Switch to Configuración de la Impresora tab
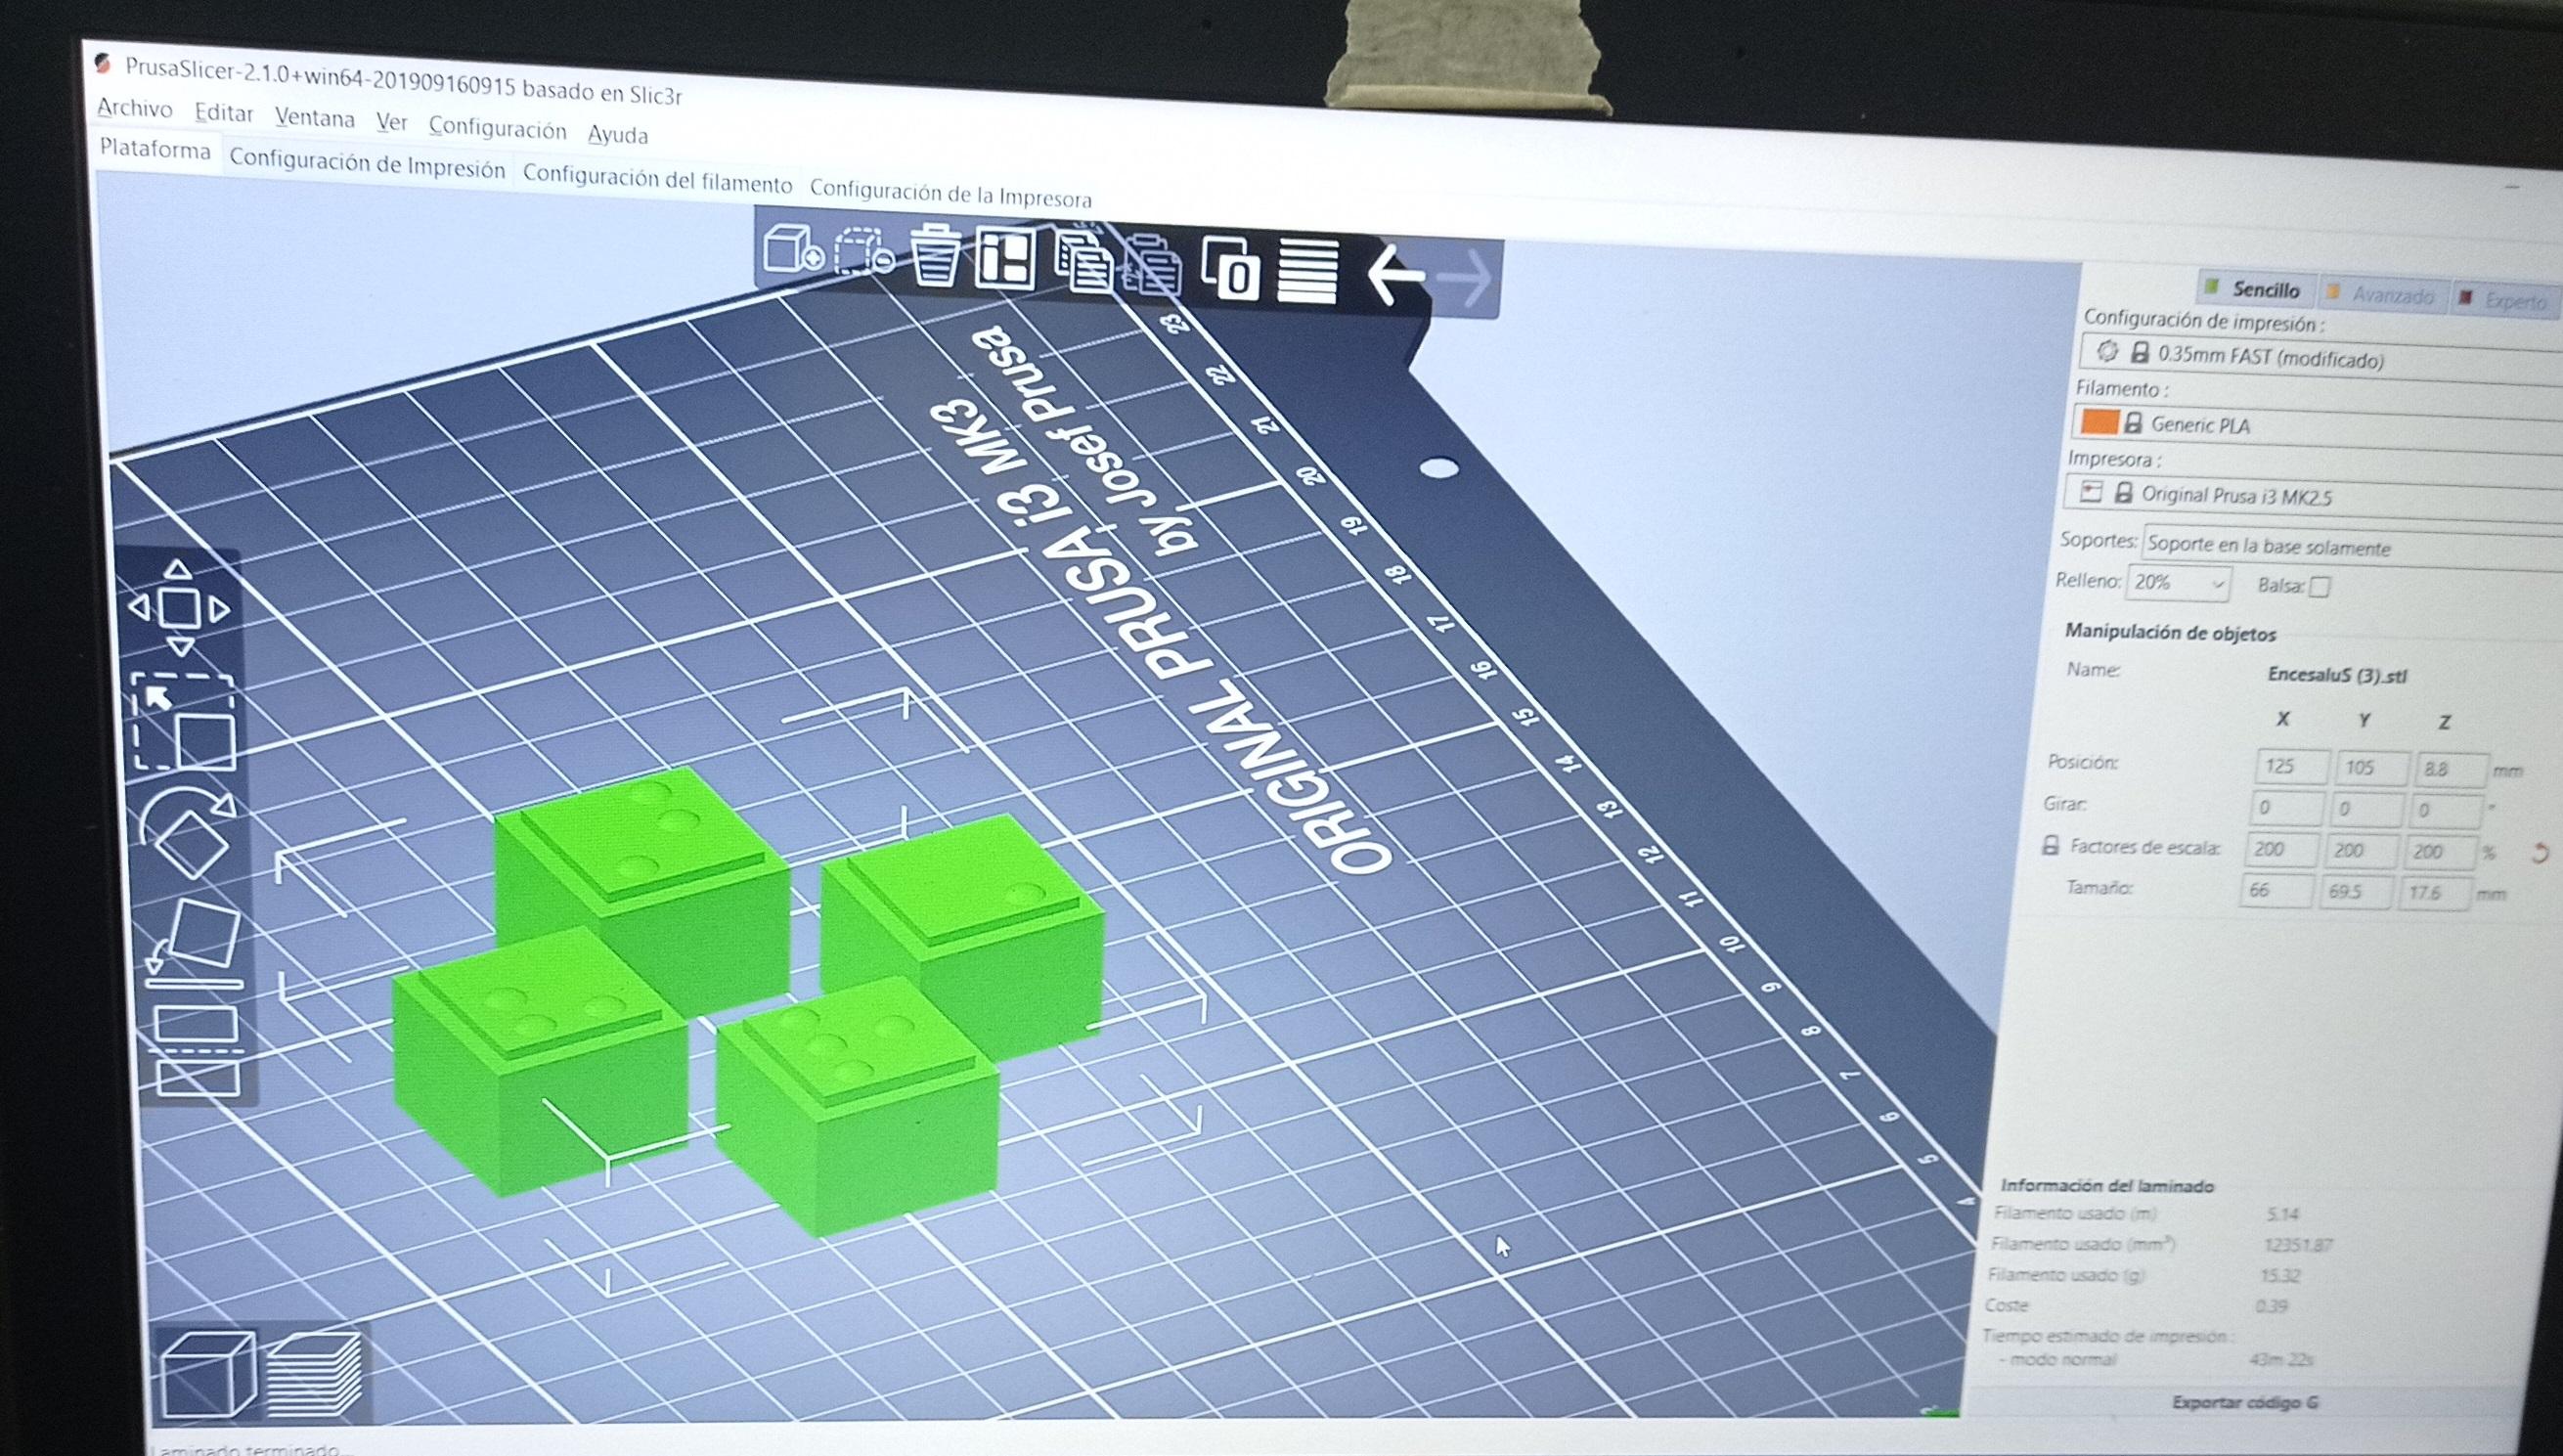Screen dimensions: 2563x1456 tap(950, 193)
